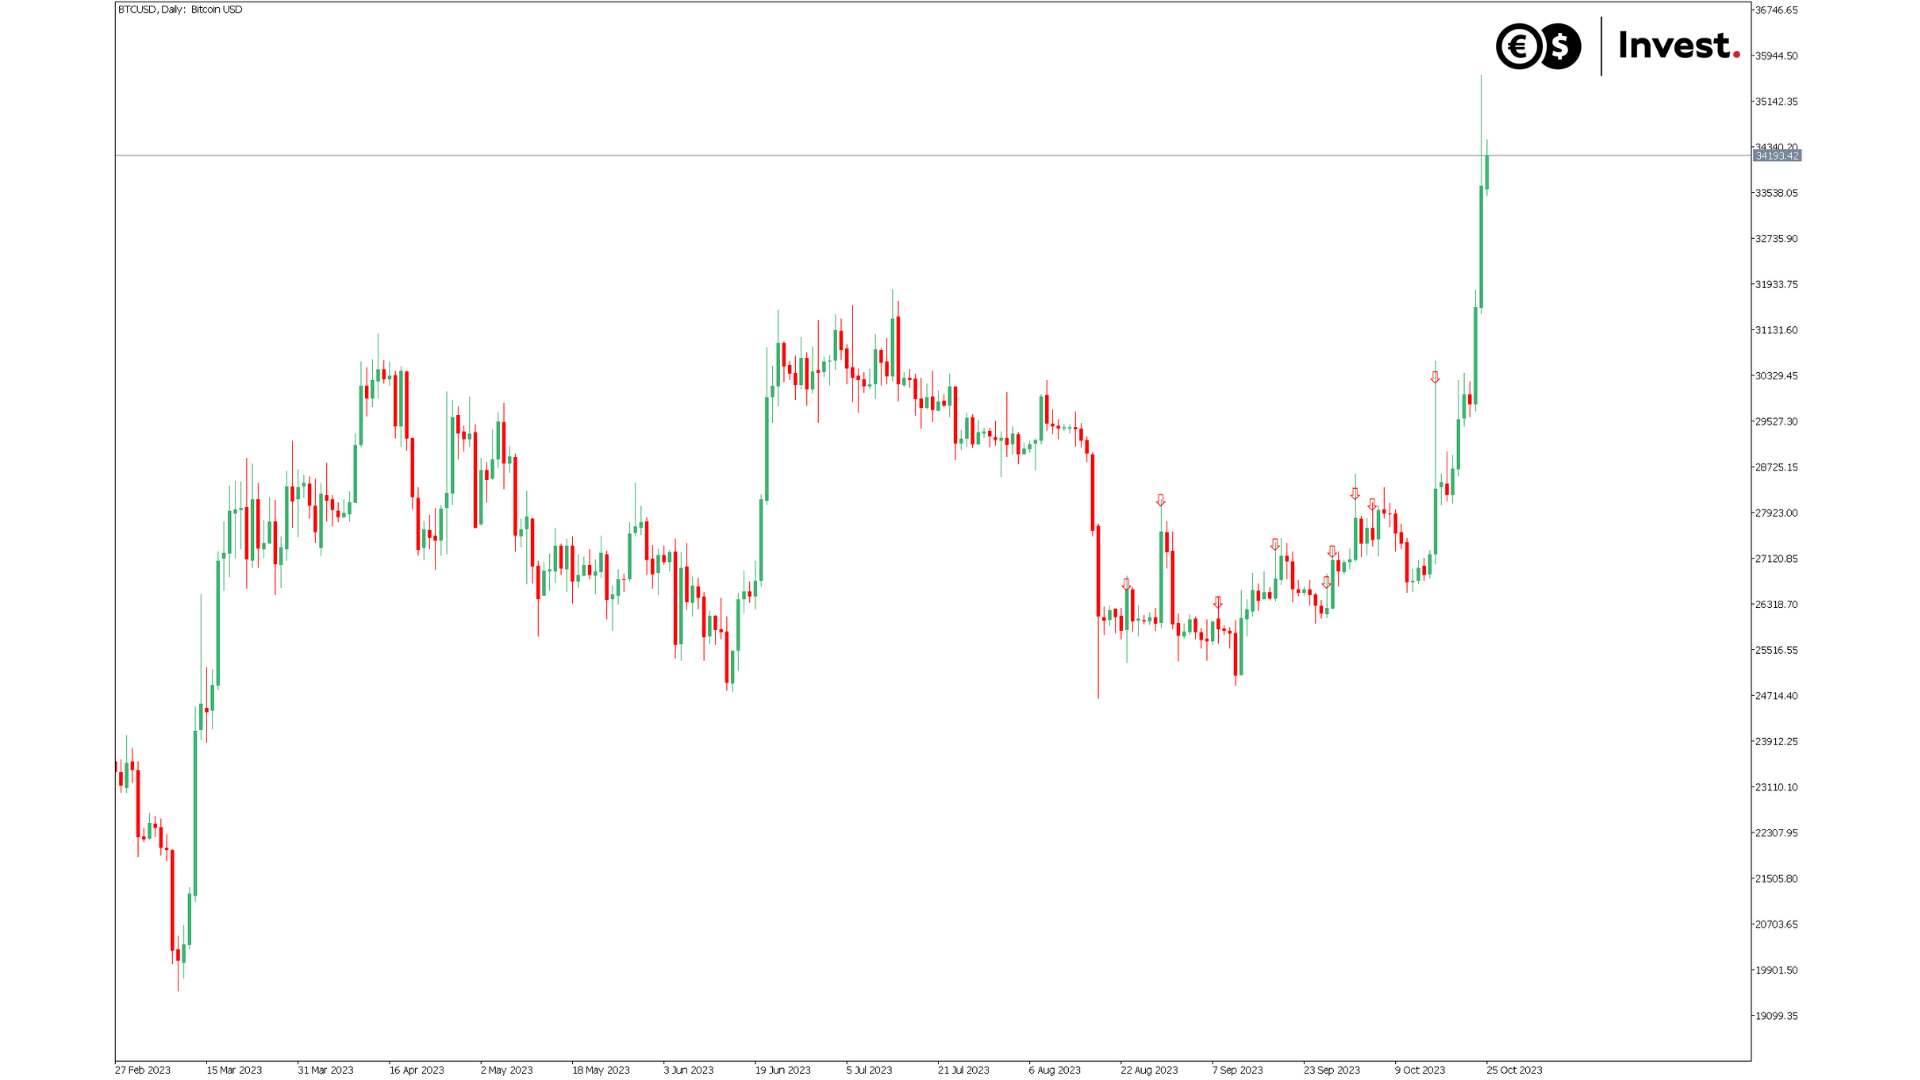This screenshot has width=1920, height=1080.
Task: Click the '16 Apr 2023' date label
Action: (417, 1070)
